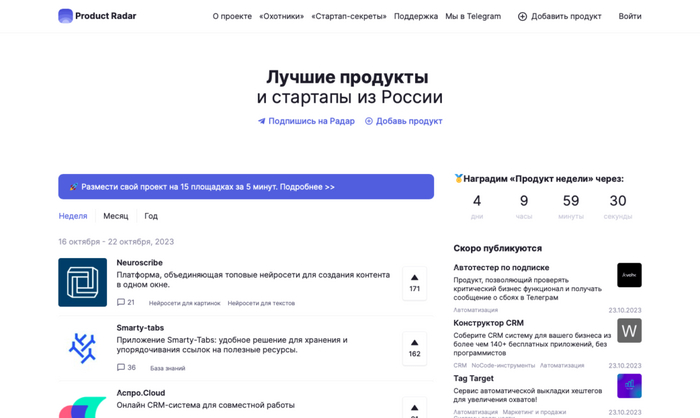This screenshot has height=418, width=700.
Task: Open the Автотестер по подписке title
Action: pyautogui.click(x=501, y=268)
